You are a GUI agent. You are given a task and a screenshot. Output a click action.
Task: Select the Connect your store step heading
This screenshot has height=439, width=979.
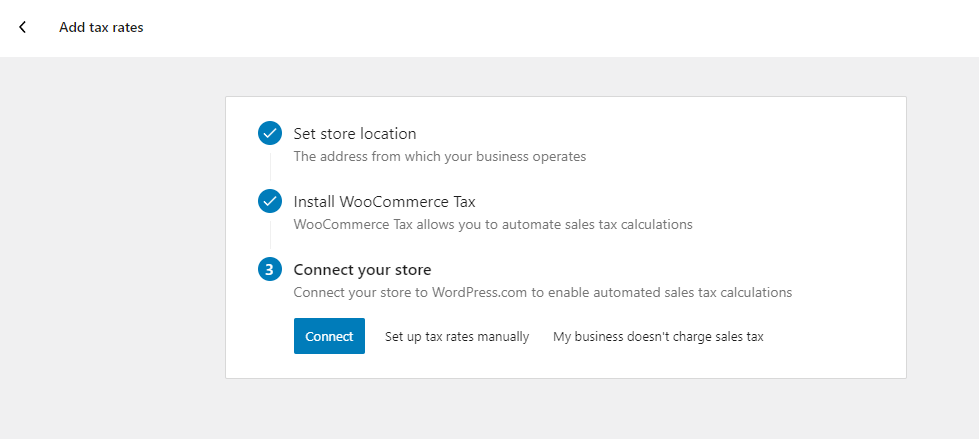[x=362, y=270]
